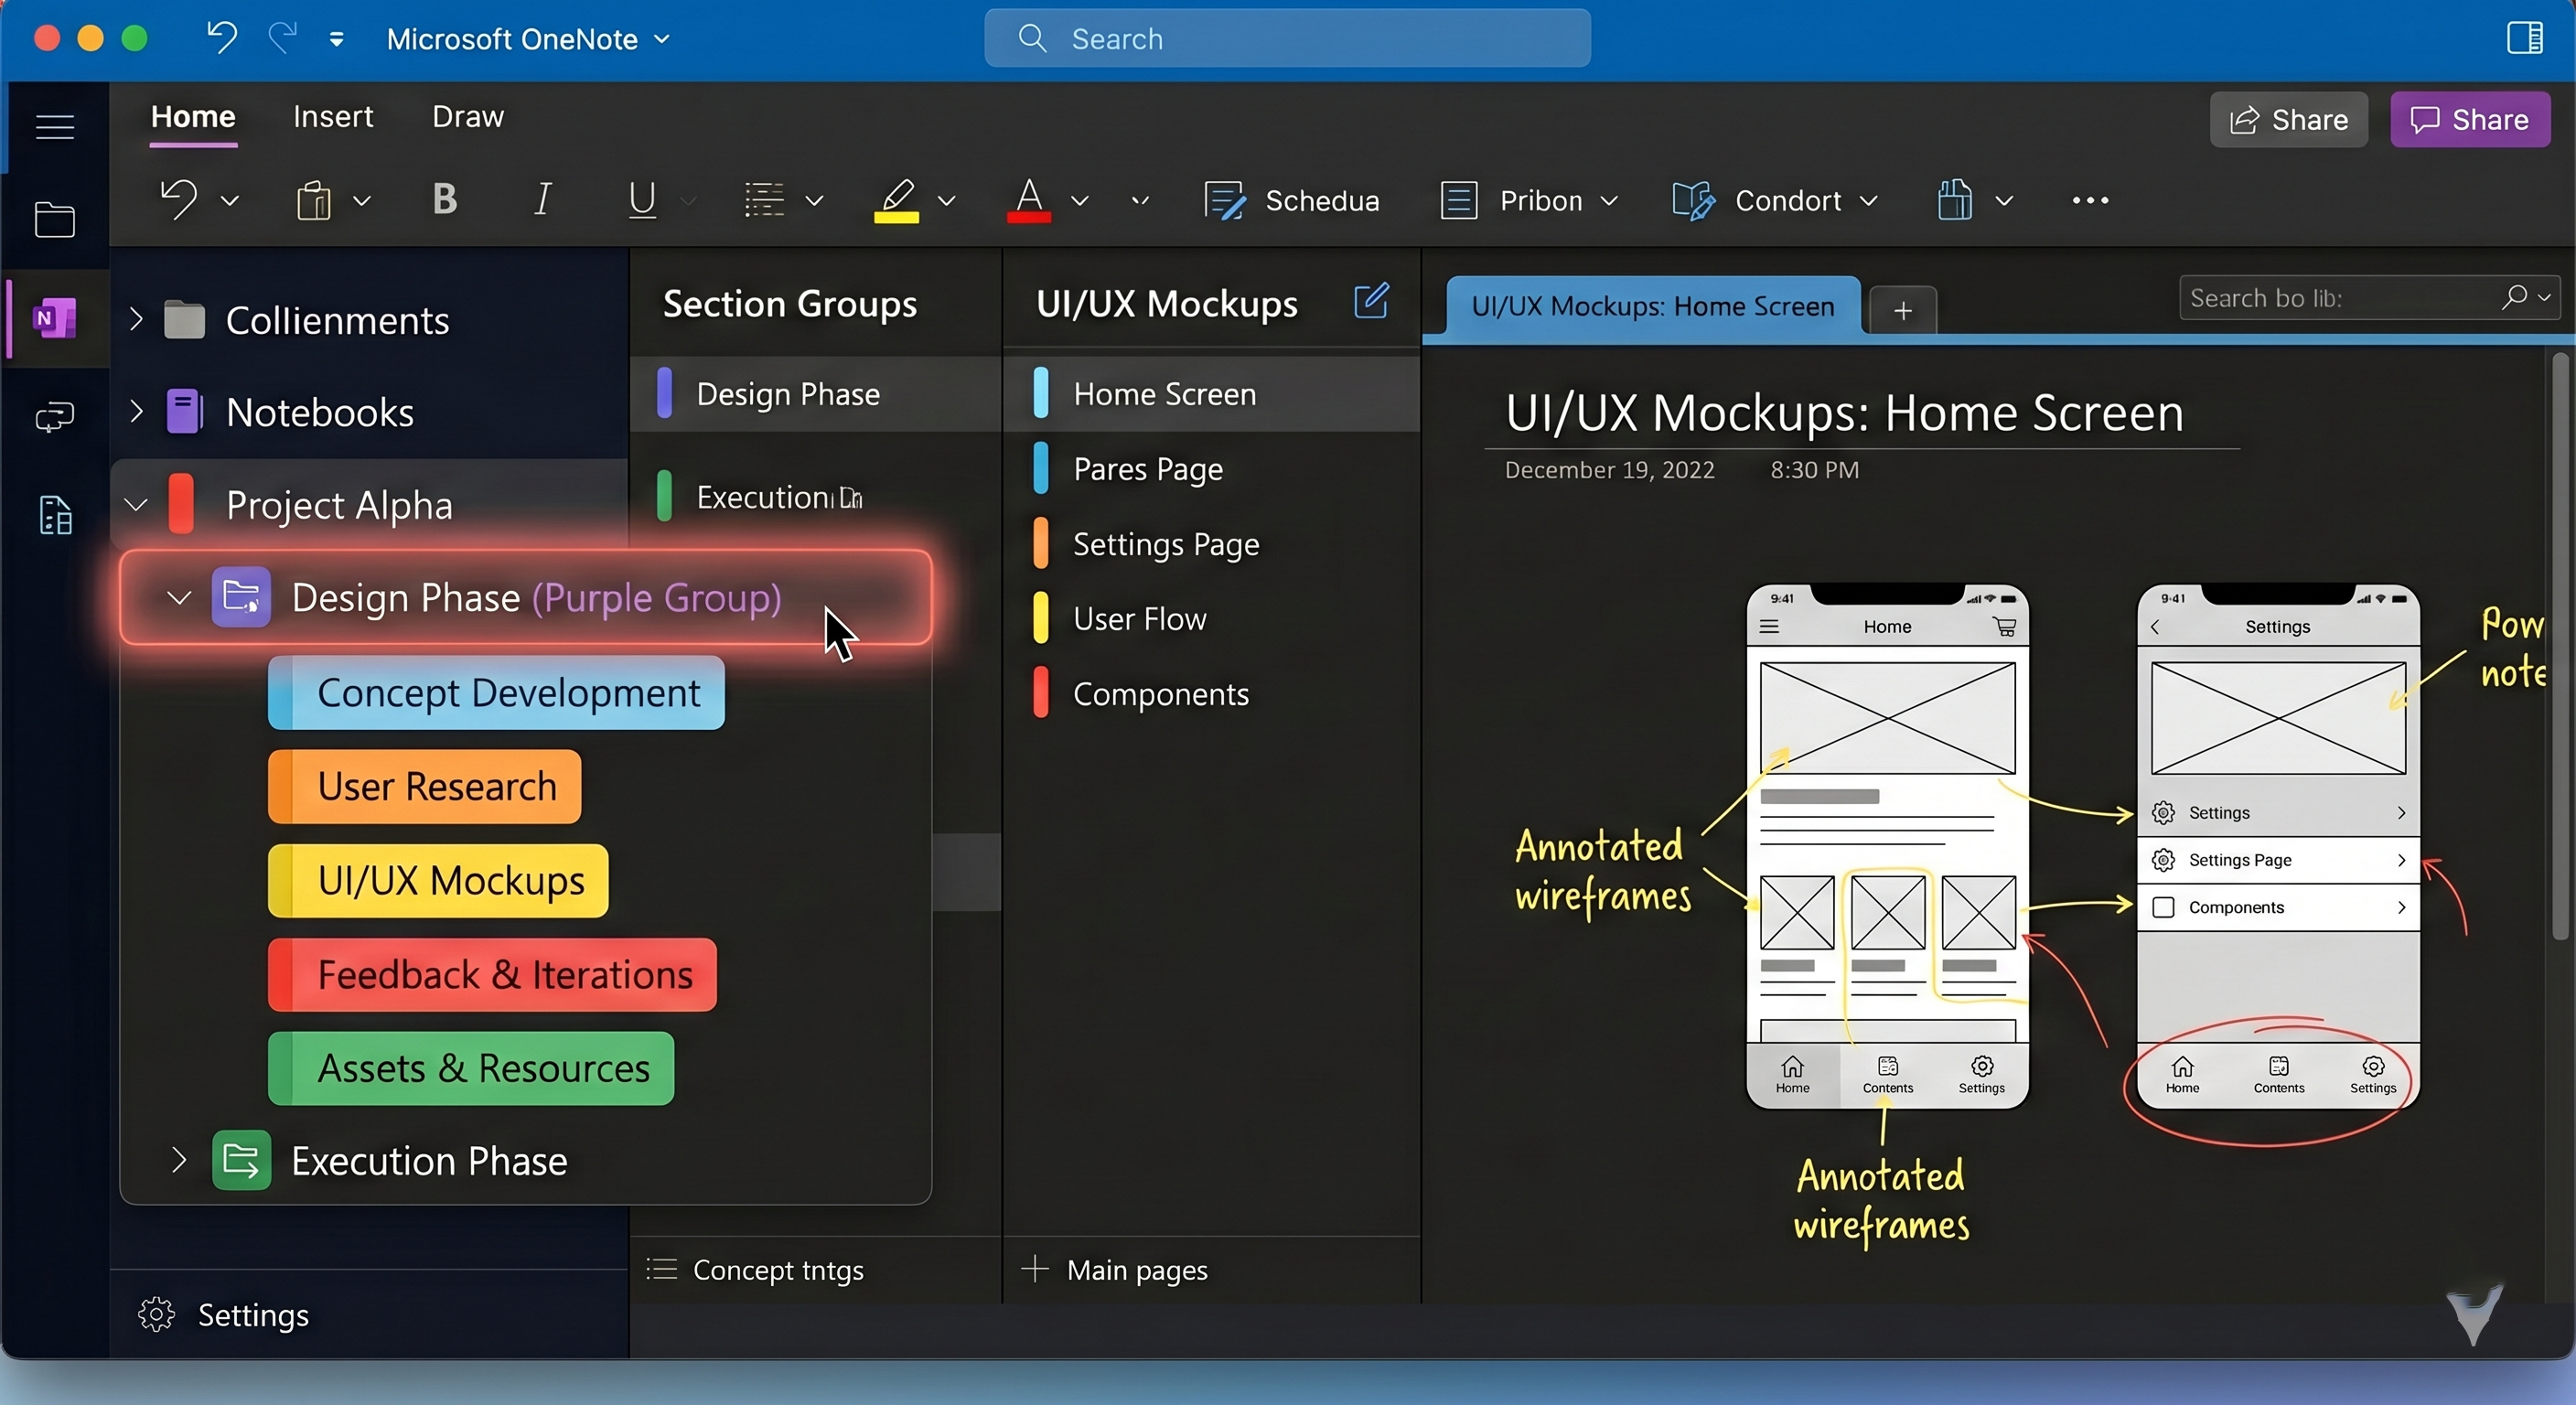Expand the Execution Phase group
Viewport: 2576px width, 1405px height.
[x=179, y=1160]
